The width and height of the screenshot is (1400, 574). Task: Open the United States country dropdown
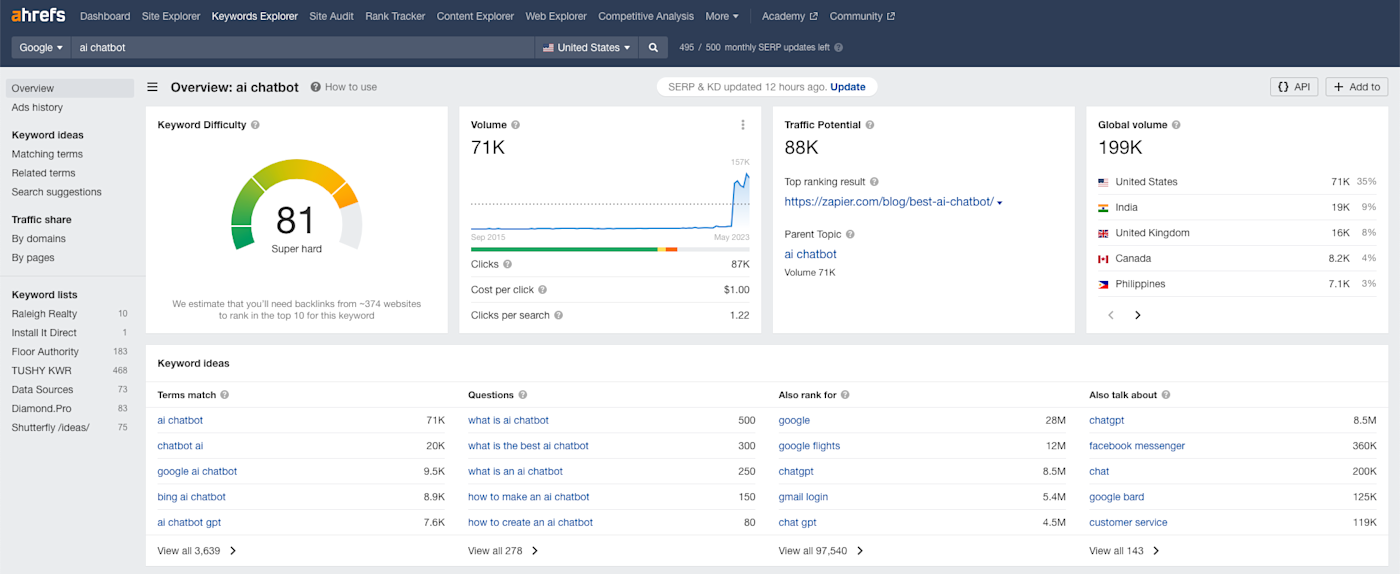pyautogui.click(x=587, y=47)
